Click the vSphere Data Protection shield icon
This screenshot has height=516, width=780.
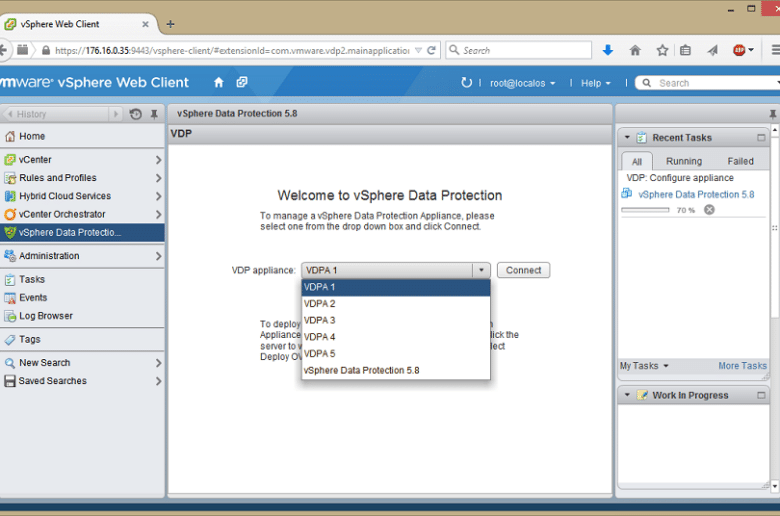tap(10, 232)
